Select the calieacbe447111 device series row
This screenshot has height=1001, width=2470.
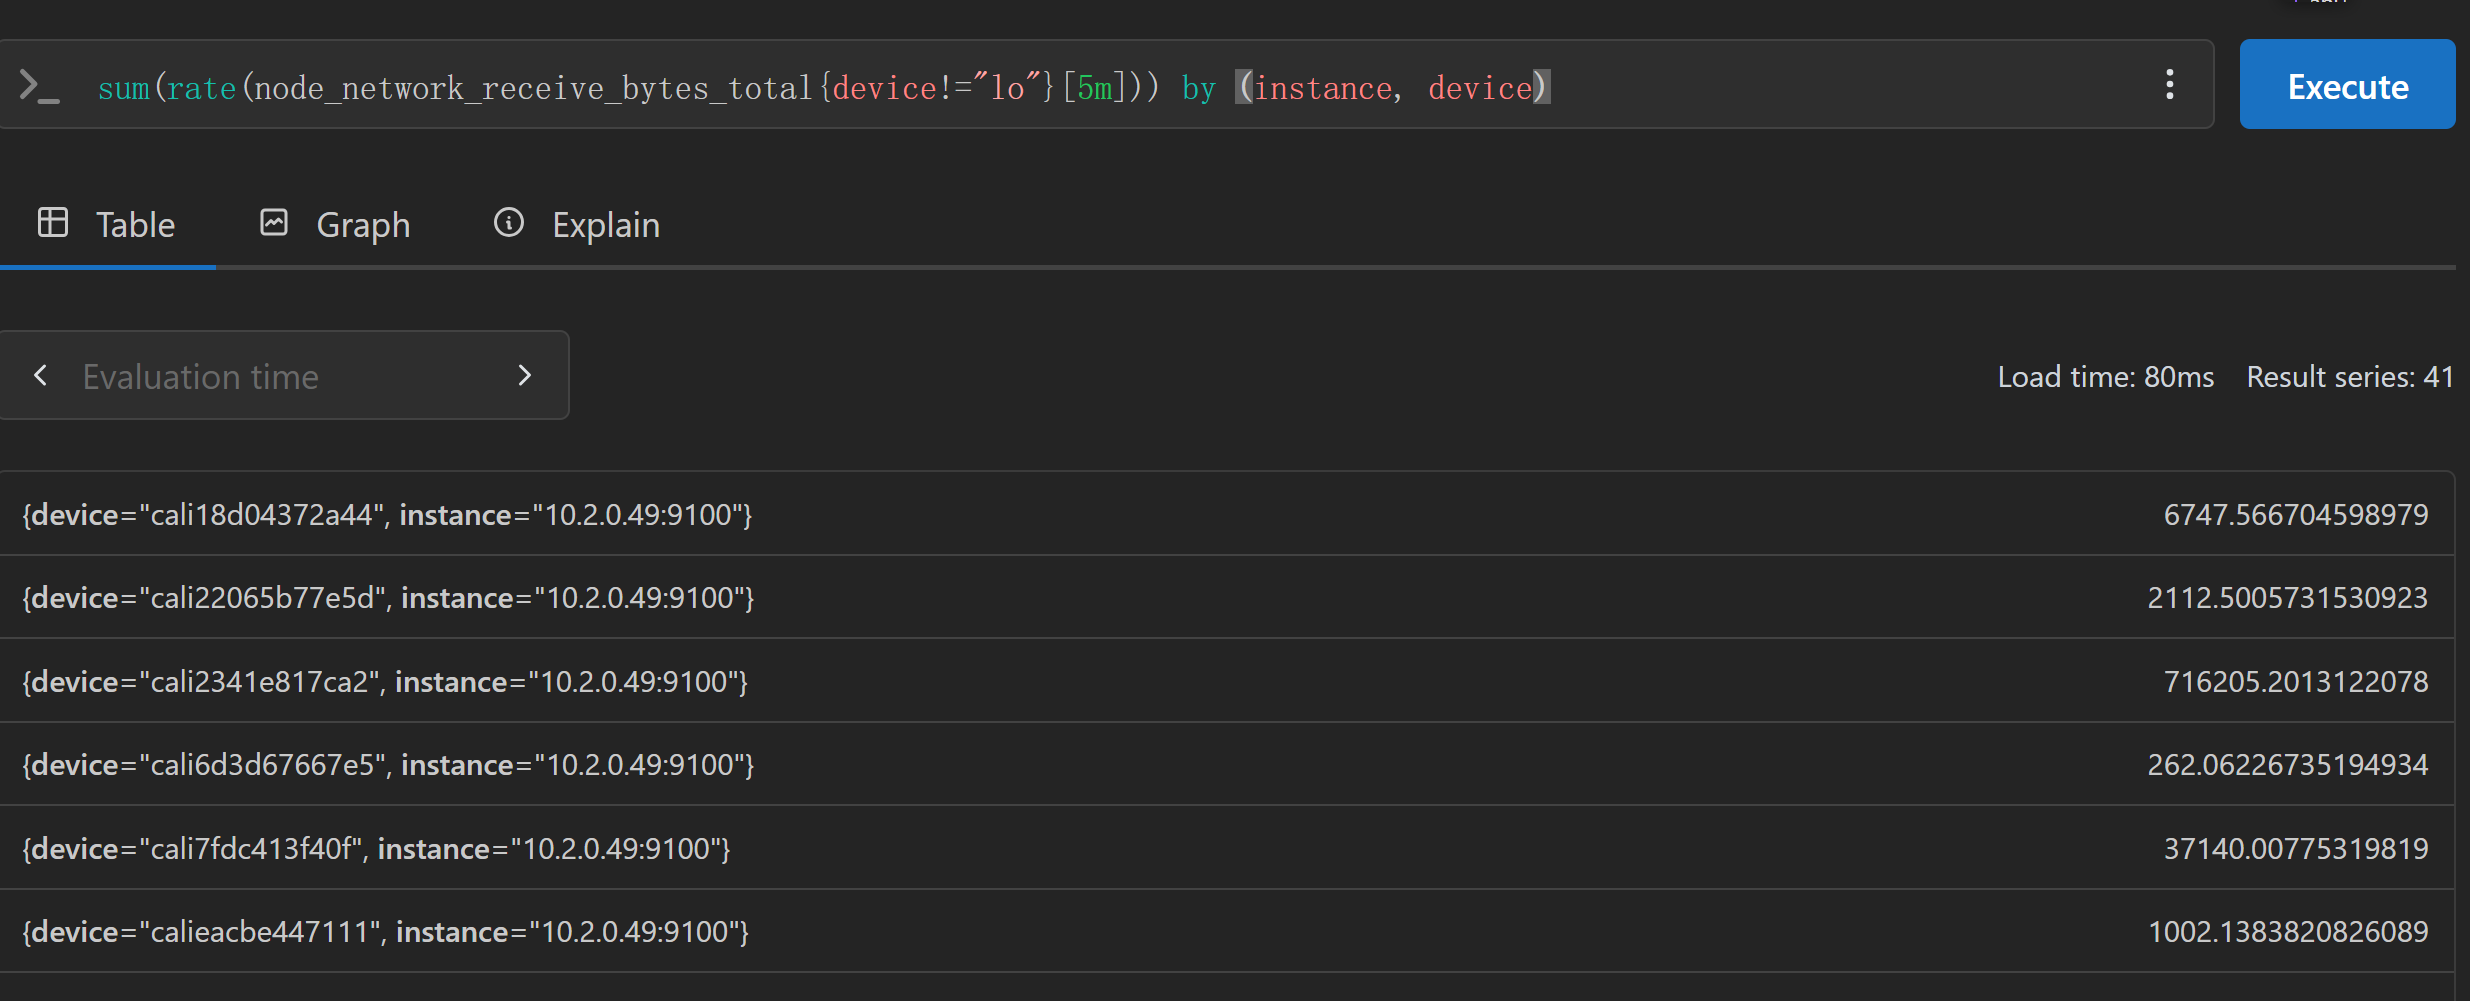click(x=1227, y=931)
